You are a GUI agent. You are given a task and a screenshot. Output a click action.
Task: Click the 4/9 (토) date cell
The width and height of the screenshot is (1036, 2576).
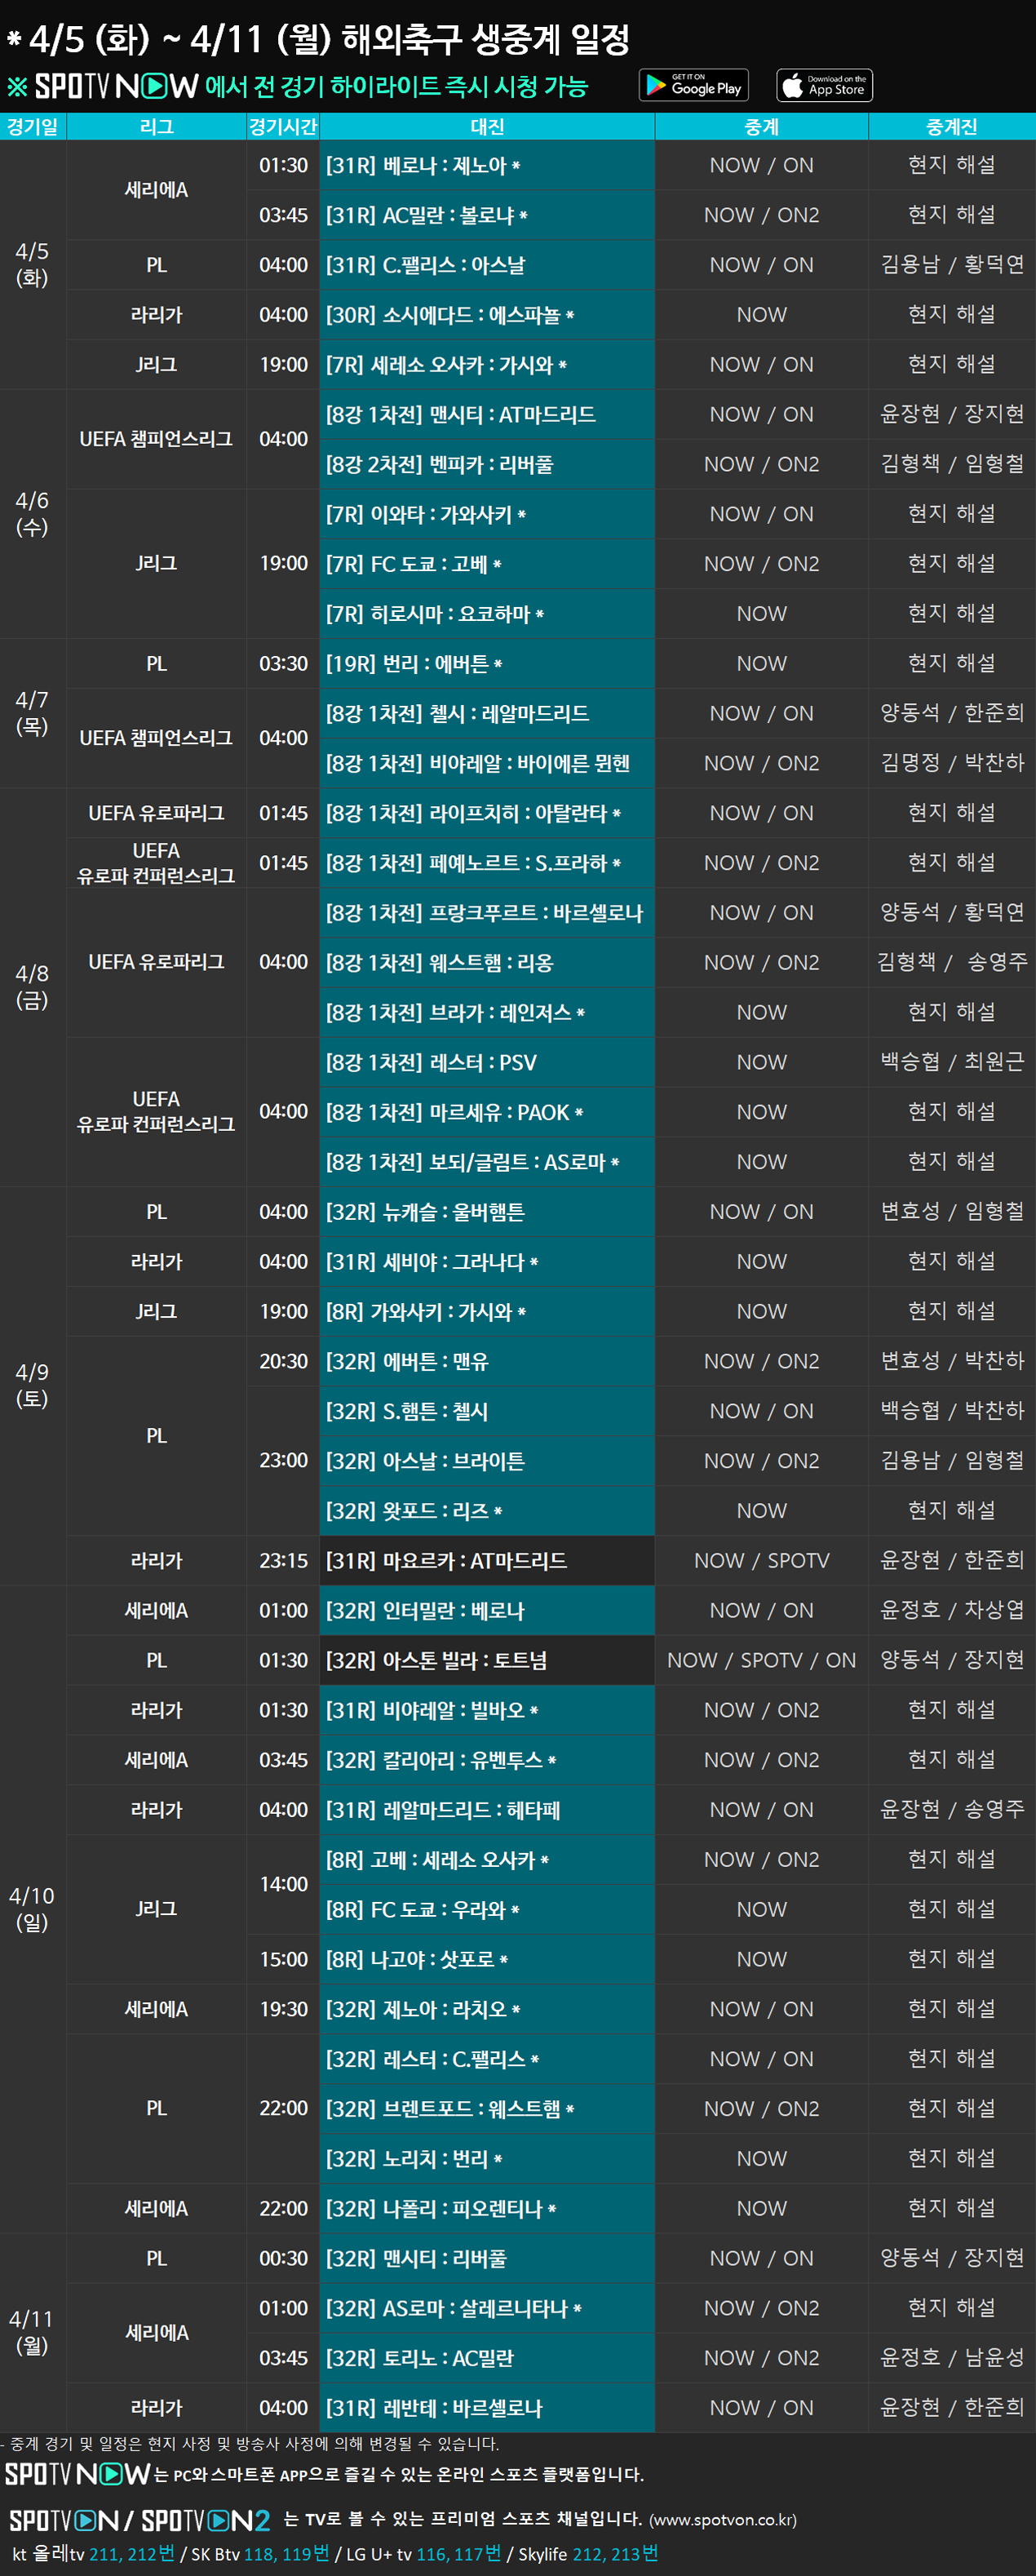click(32, 1385)
